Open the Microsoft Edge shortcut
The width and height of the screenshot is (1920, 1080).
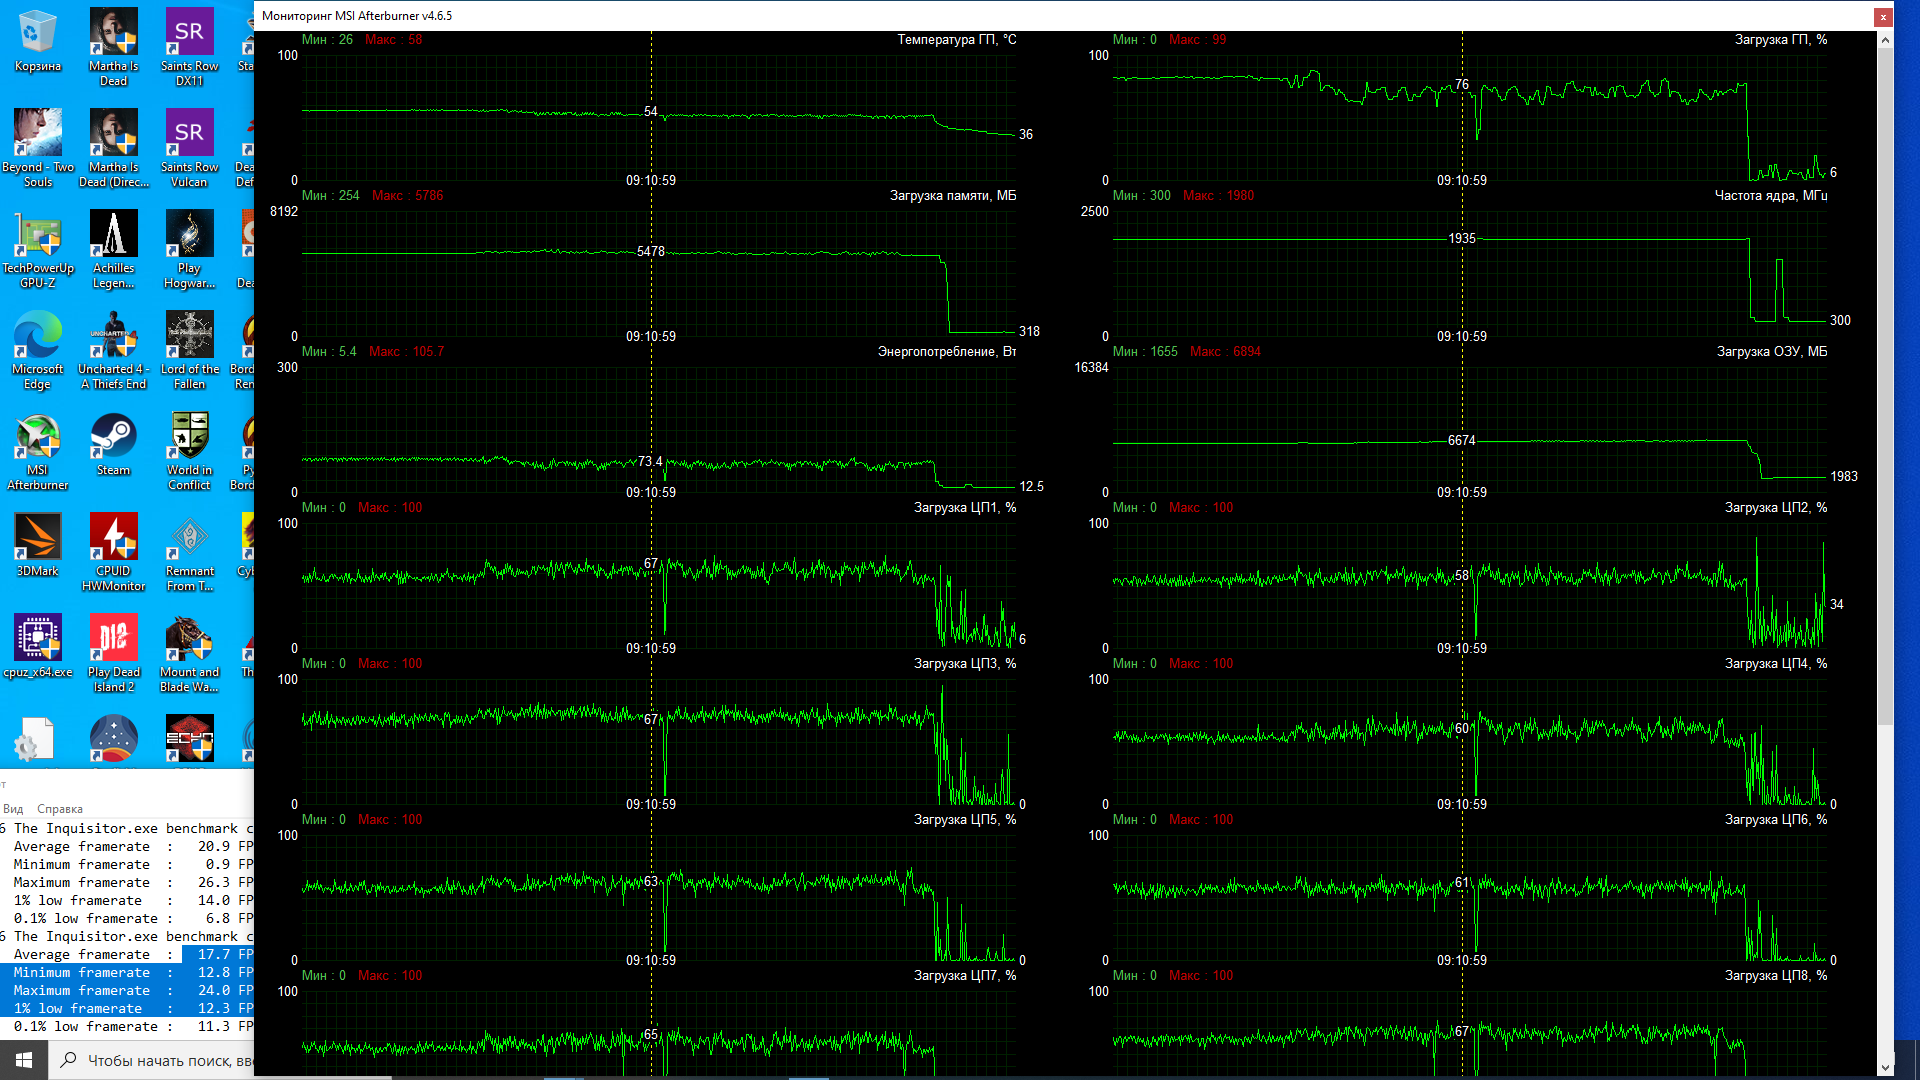point(37,337)
